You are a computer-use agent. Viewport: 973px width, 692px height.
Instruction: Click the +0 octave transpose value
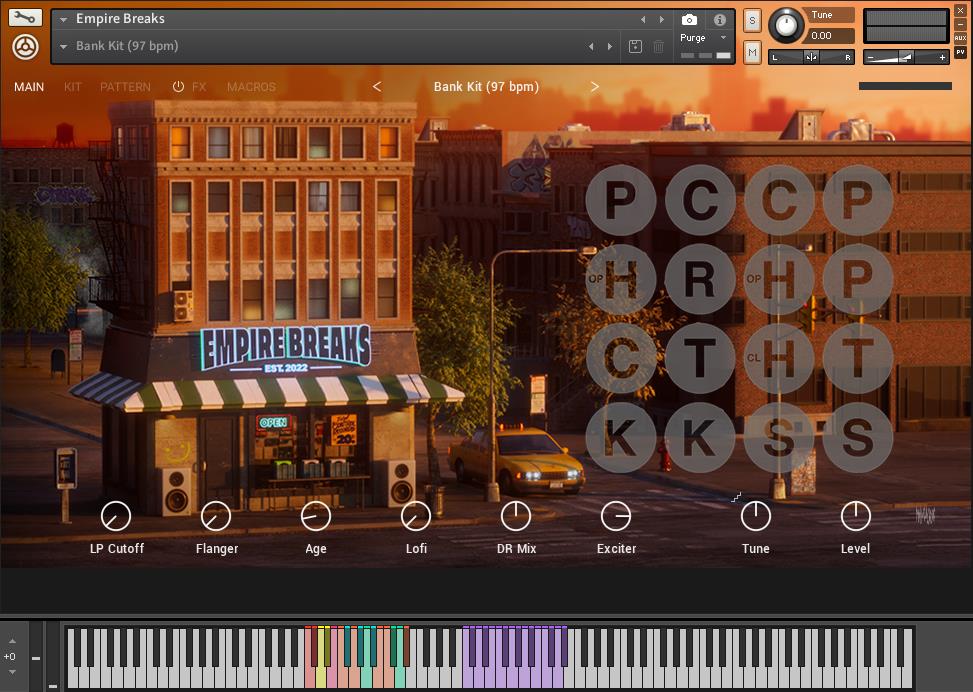[10, 657]
